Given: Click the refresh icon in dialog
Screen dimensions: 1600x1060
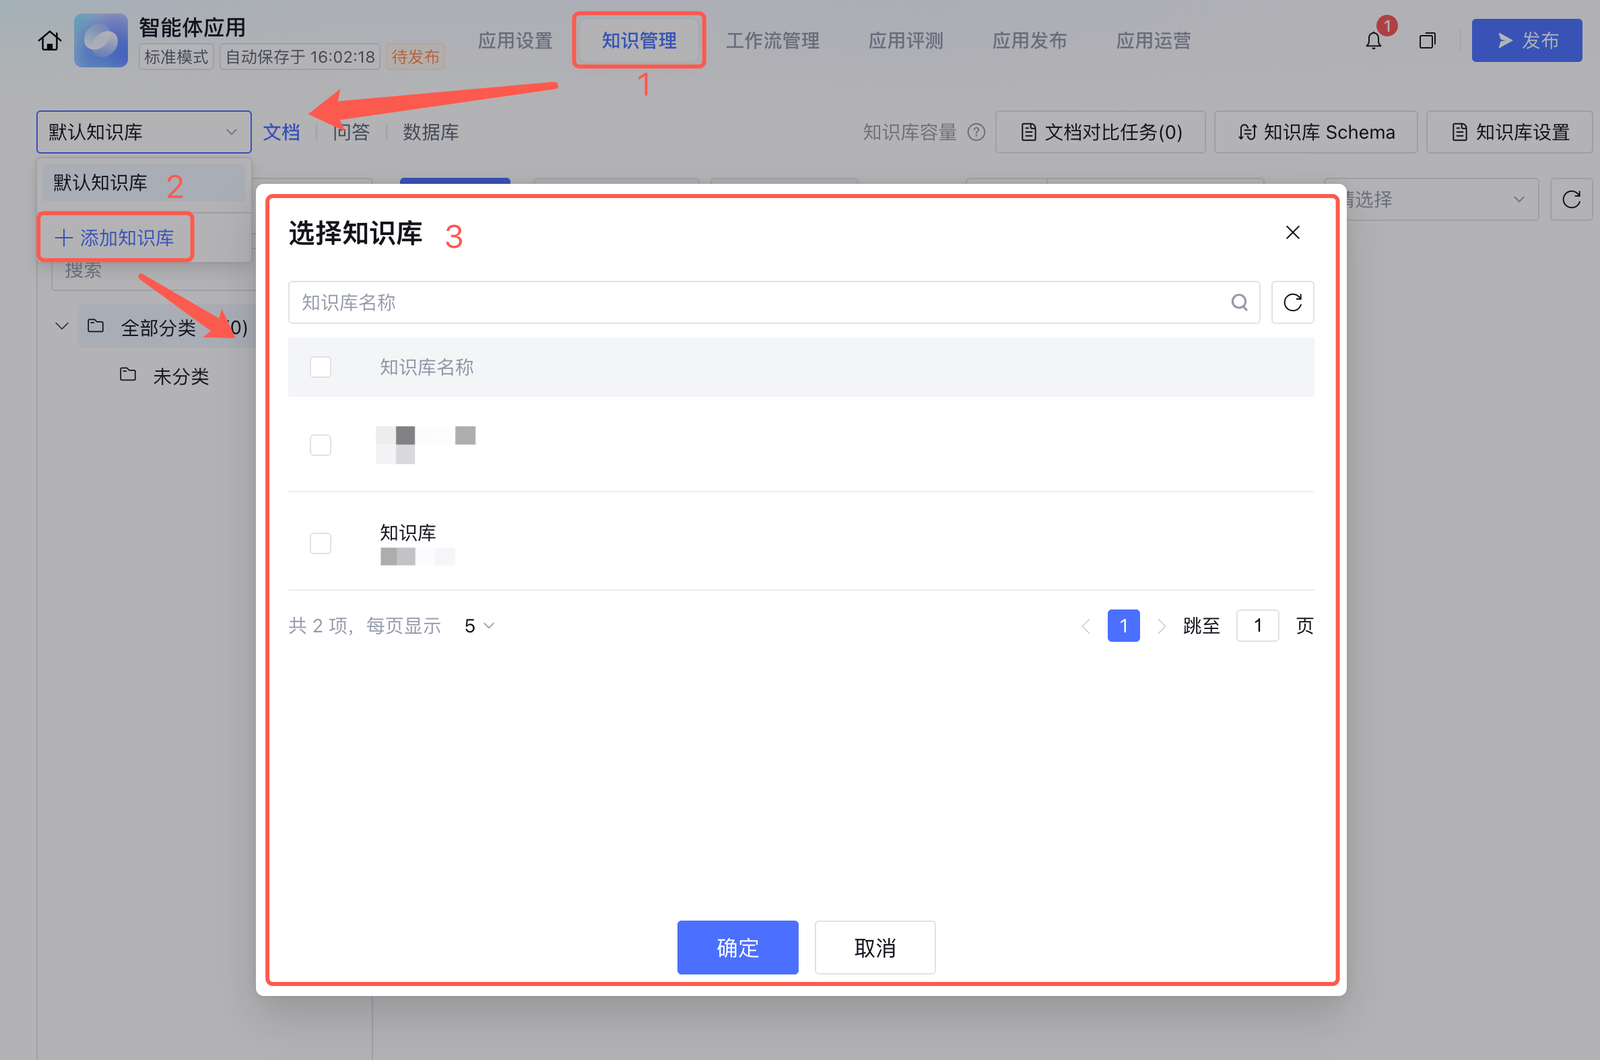Looking at the screenshot, I should point(1292,303).
